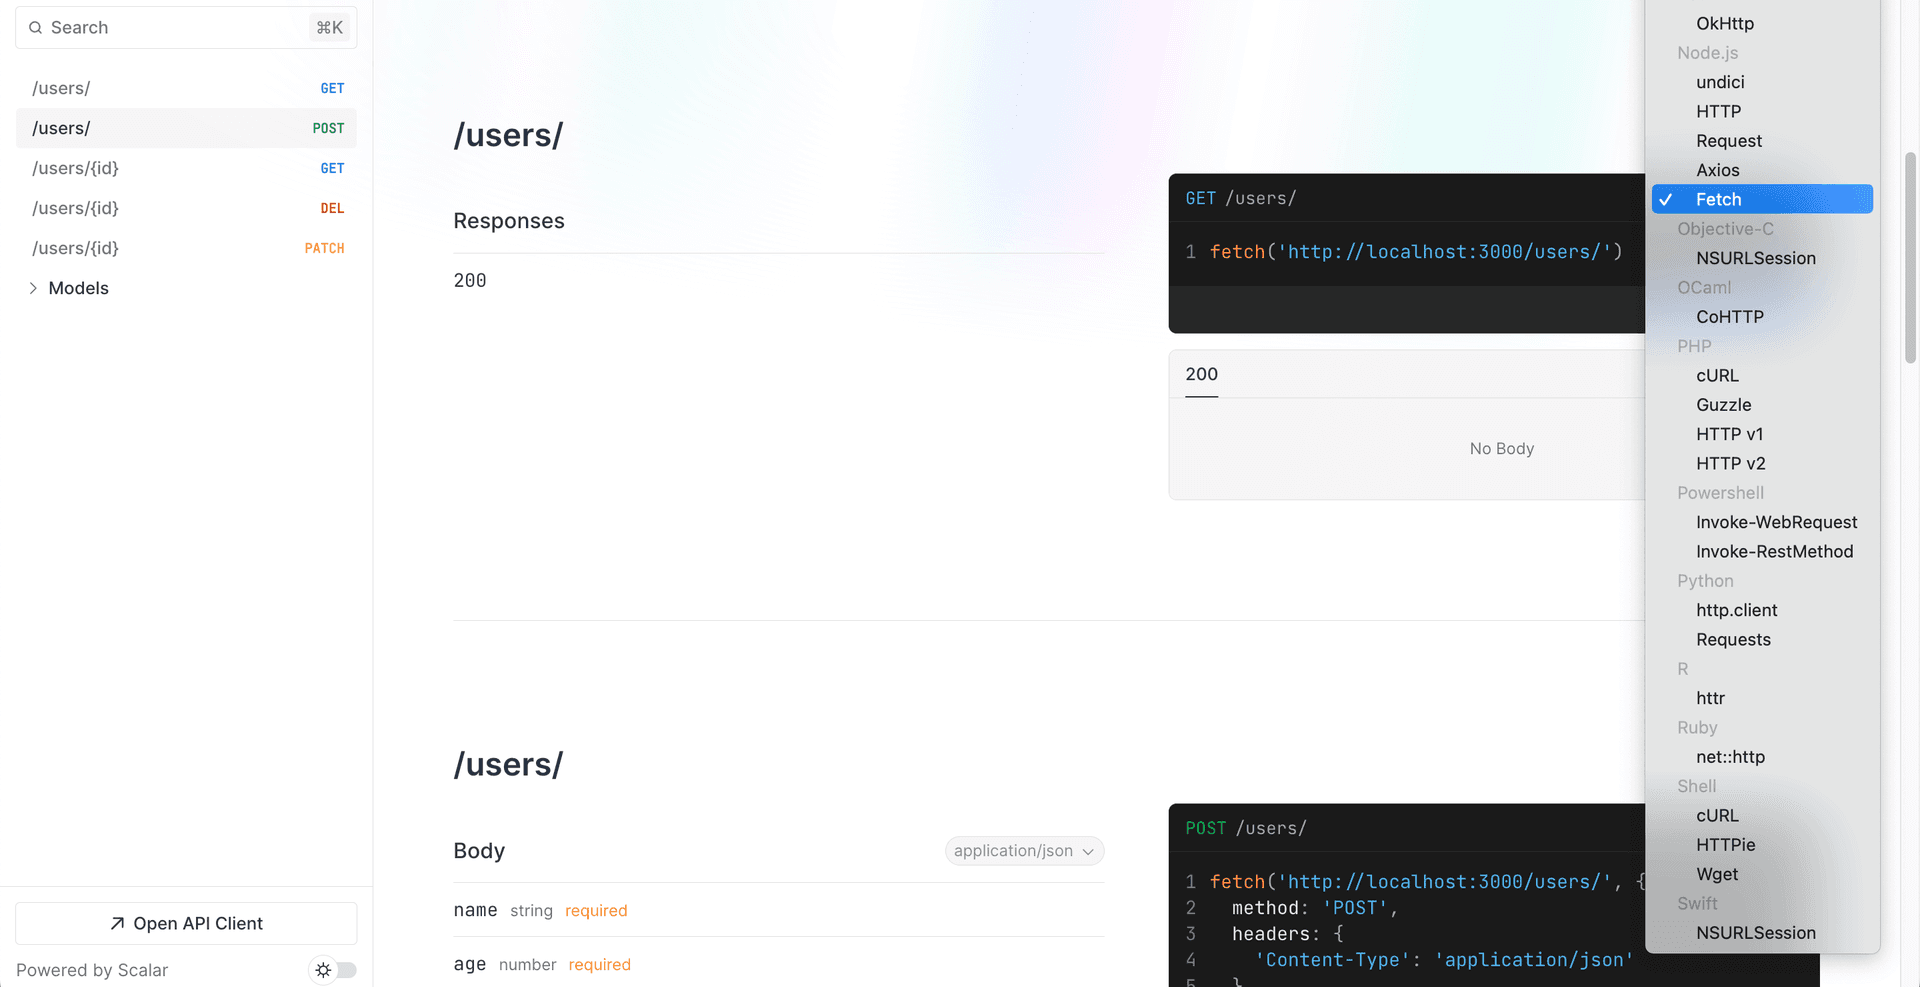The height and width of the screenshot is (987, 1920).
Task: Select the GET /users/ sidebar entry
Action: click(x=186, y=88)
